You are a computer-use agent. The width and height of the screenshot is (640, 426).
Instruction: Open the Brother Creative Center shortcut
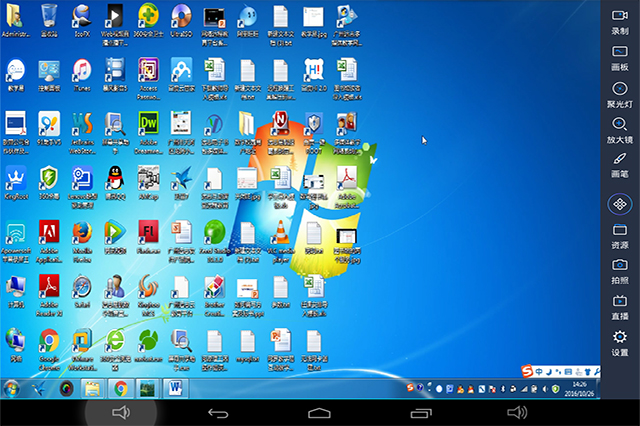215,295
